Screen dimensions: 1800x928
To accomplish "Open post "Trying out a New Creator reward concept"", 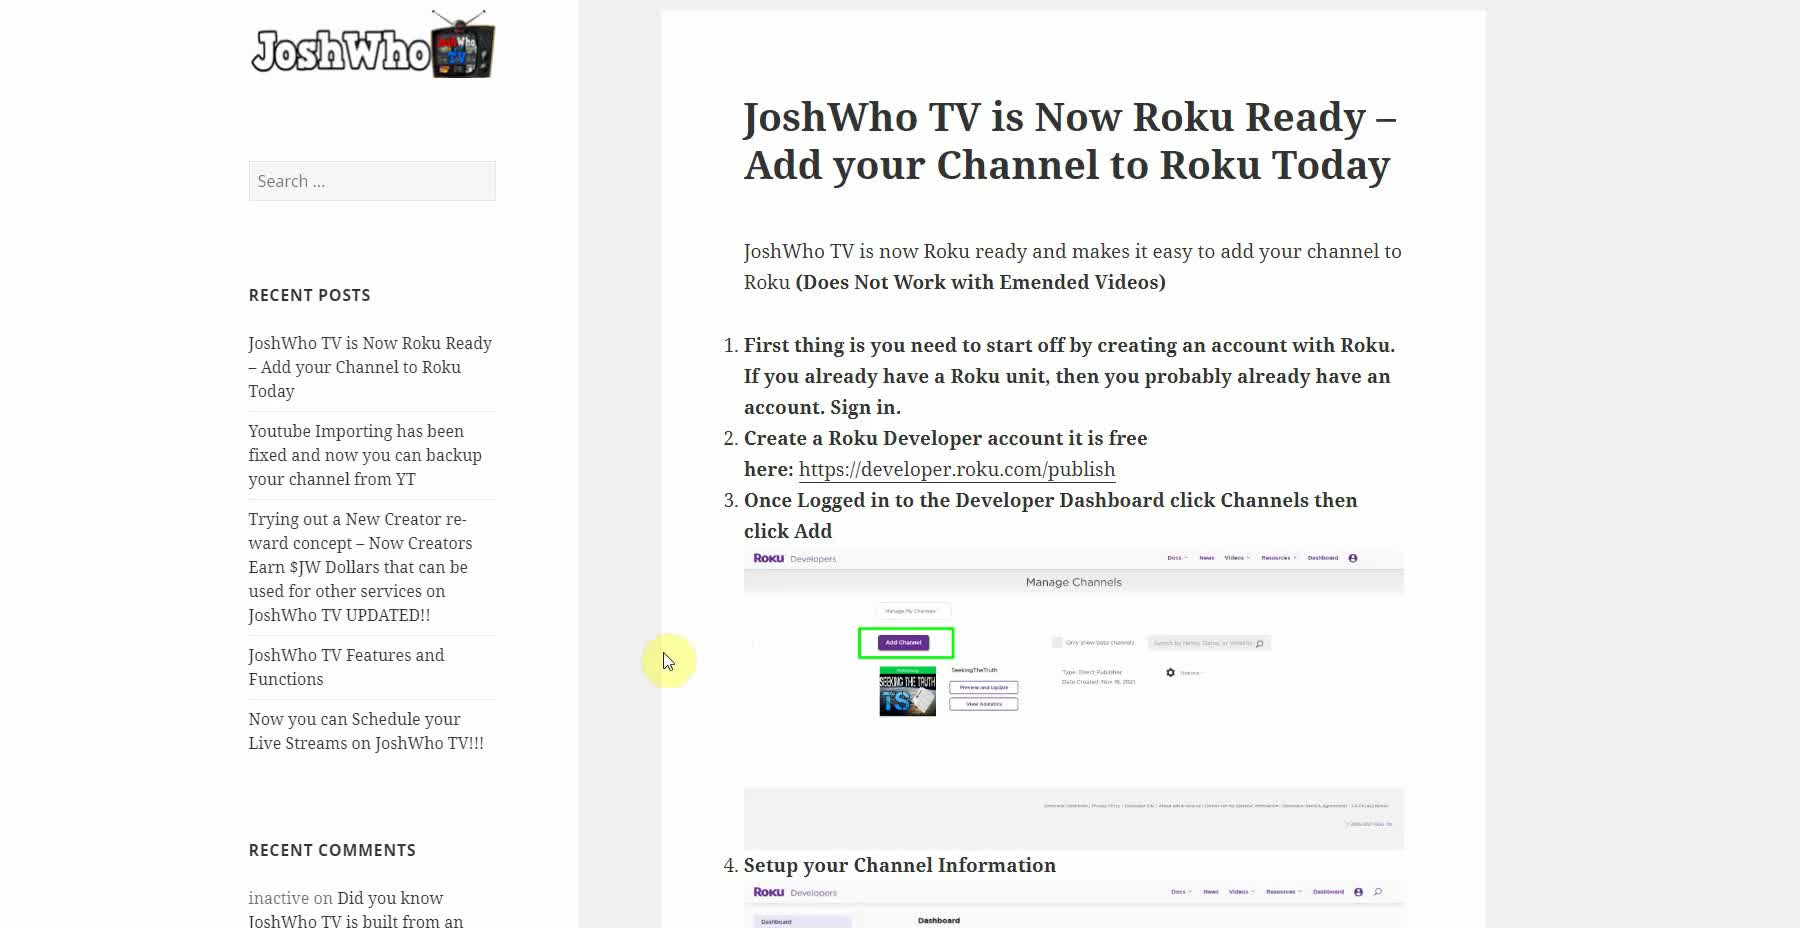I will click(360, 567).
